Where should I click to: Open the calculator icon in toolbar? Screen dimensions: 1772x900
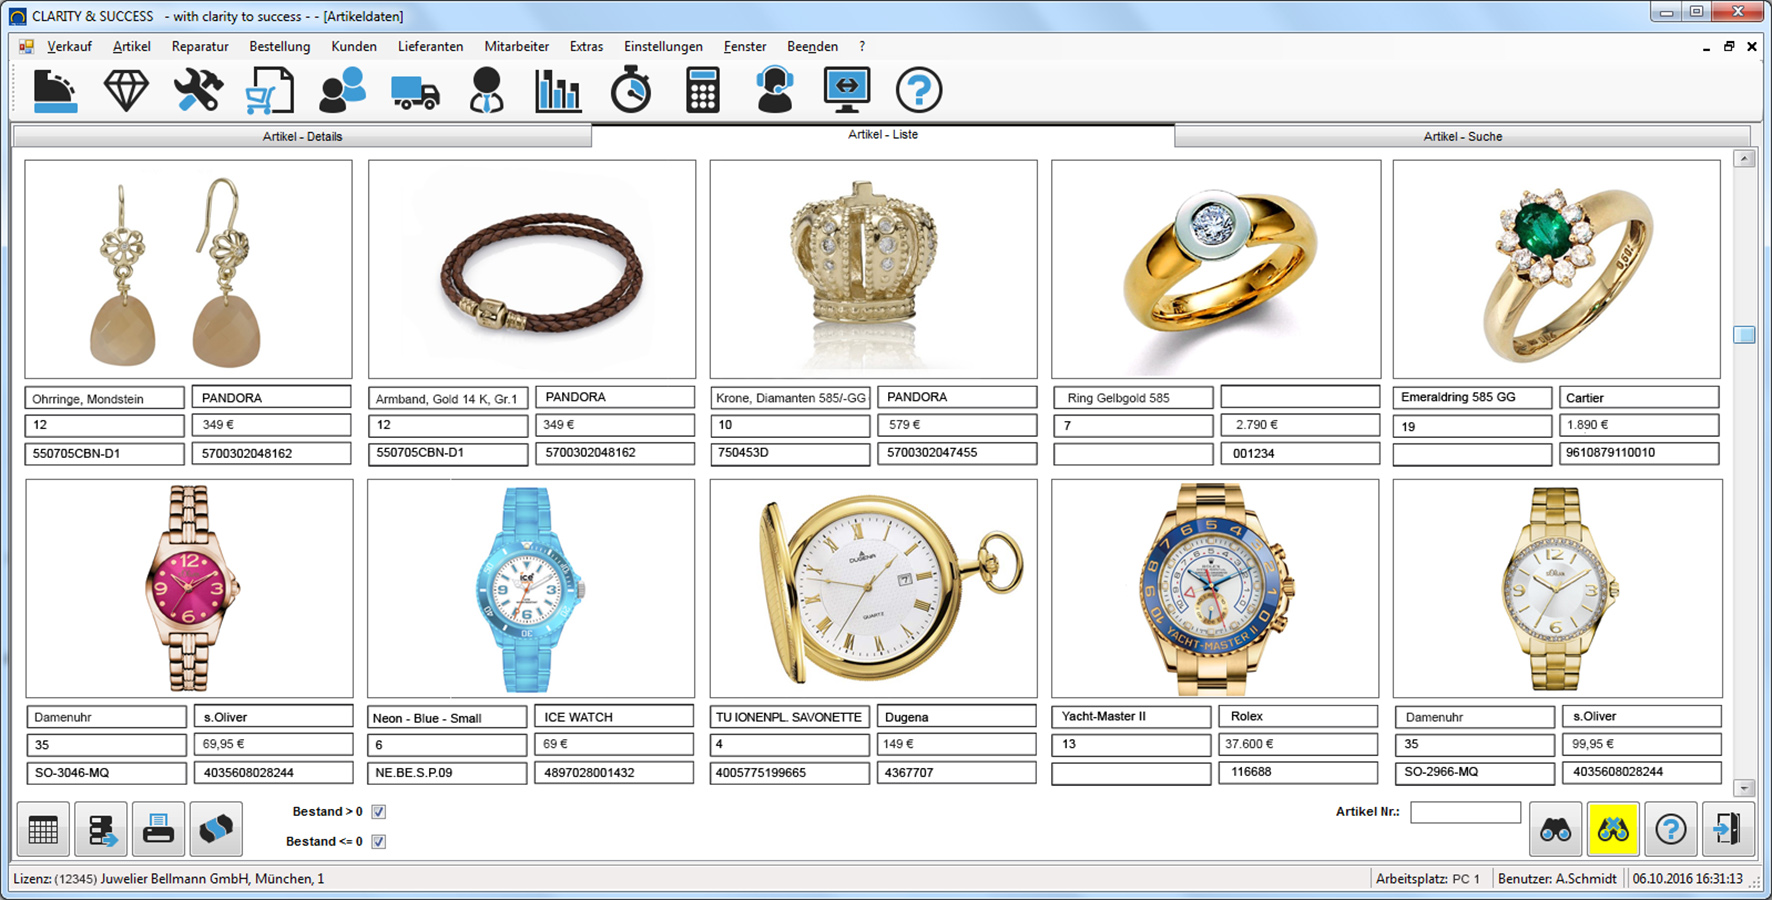pos(702,92)
